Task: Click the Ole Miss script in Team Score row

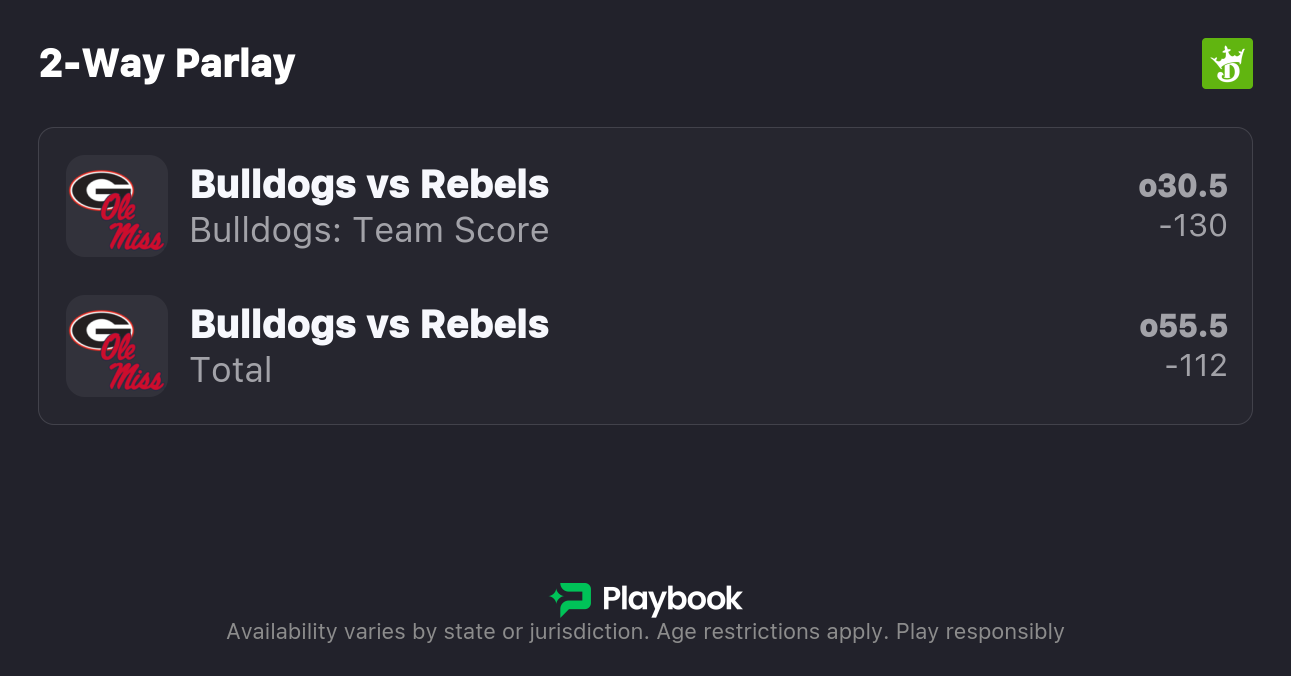Action: [130, 225]
